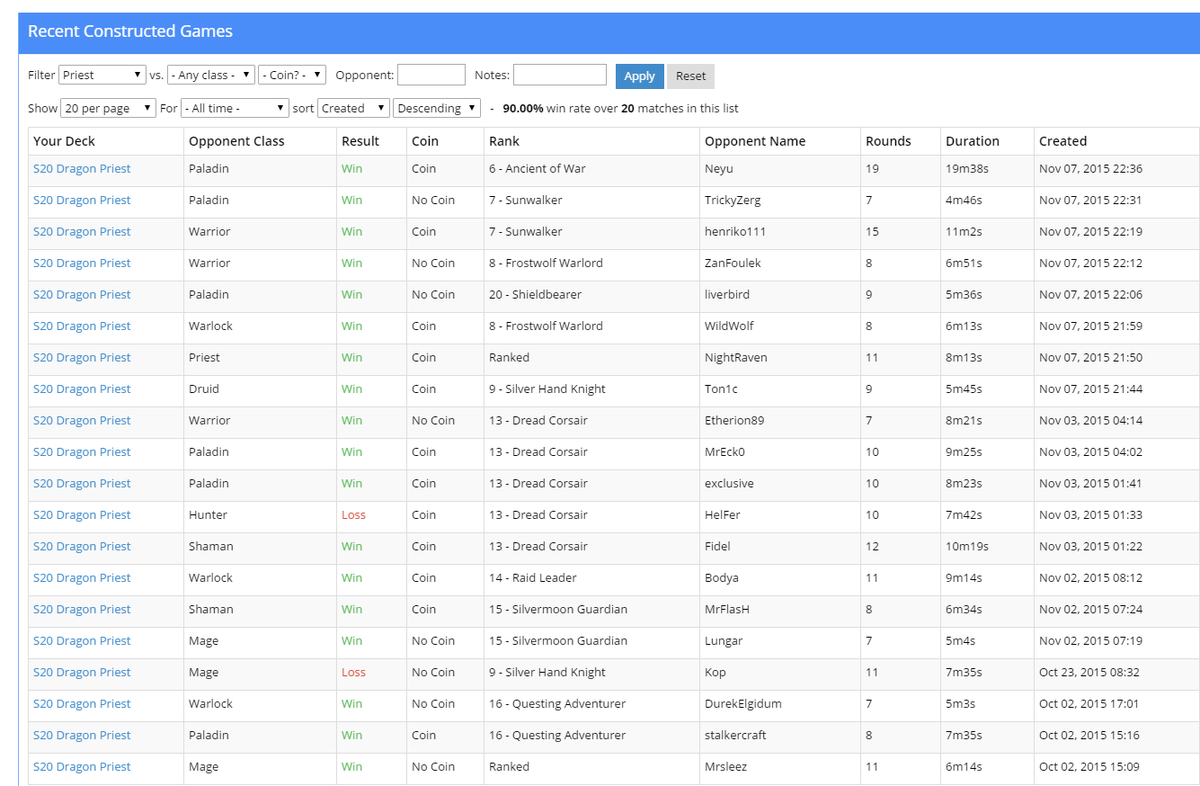Viewport: 1200px width, 786px height.
Task: Open S20 Dragon Priest deck in Neyu row
Action: [x=82, y=169]
